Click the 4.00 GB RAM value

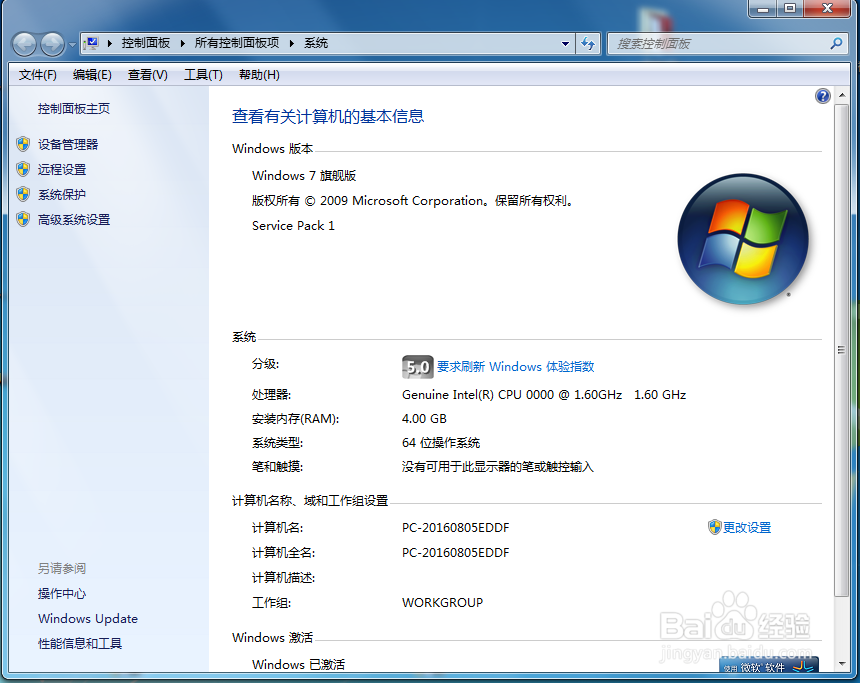(x=425, y=419)
